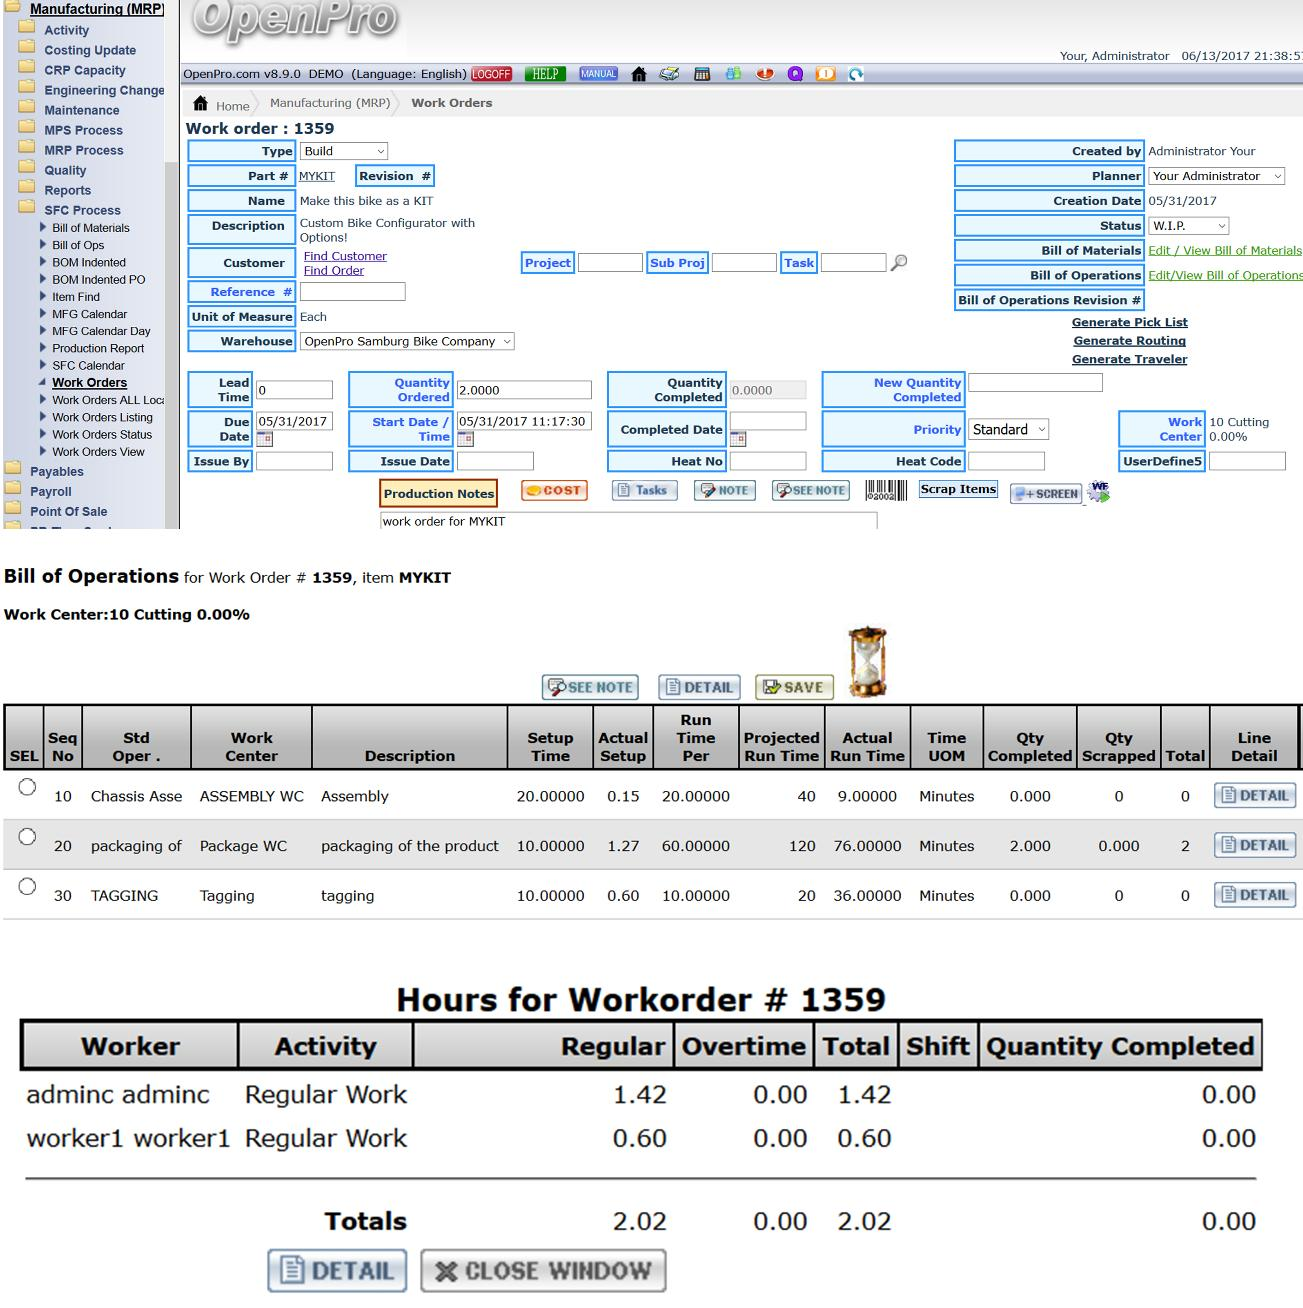Click the CLOSE WINDOW button
The width and height of the screenshot is (1303, 1308).
[543, 1271]
